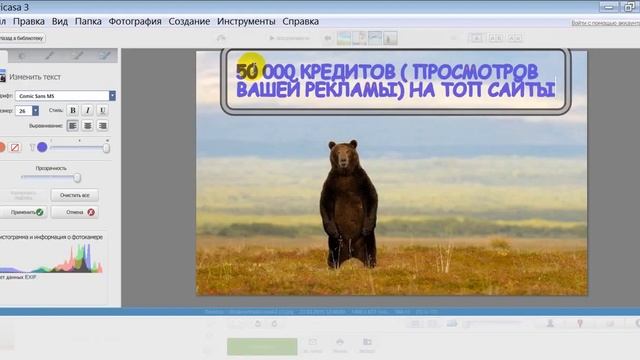The width and height of the screenshot is (640, 360).
Task: Click the purple caption text on the photo
Action: pos(395,81)
